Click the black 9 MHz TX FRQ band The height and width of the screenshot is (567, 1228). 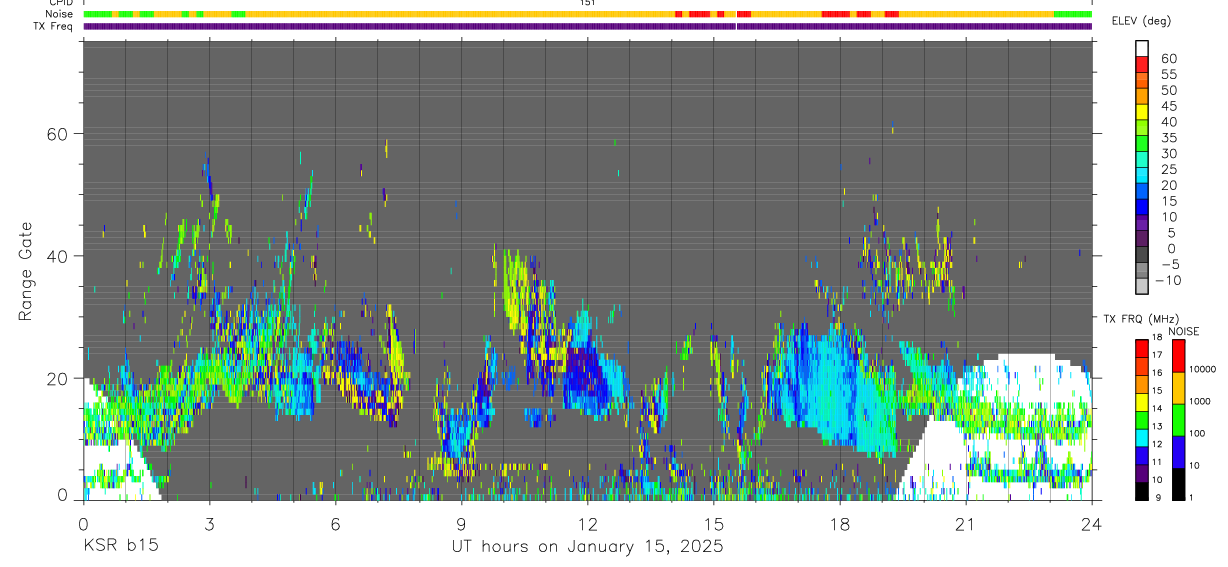tap(1143, 491)
